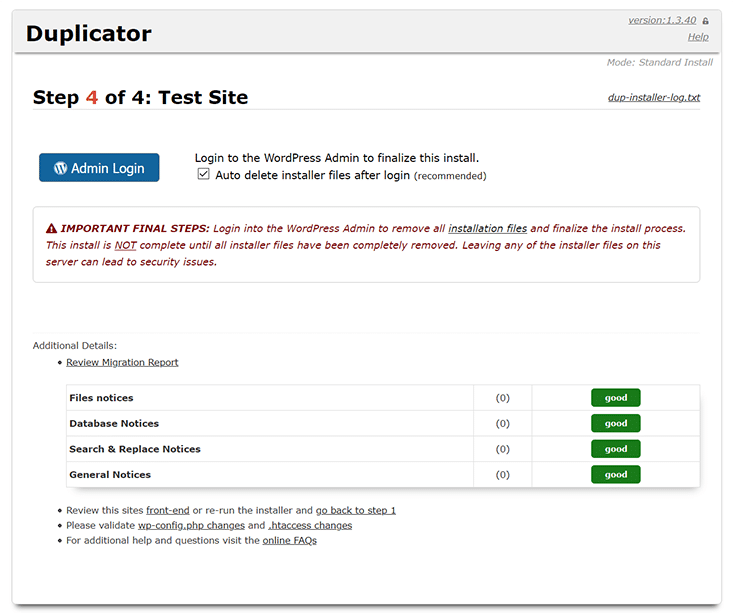Click (0) count for Search & Replace Notices
The width and height of the screenshot is (733, 616).
503,449
